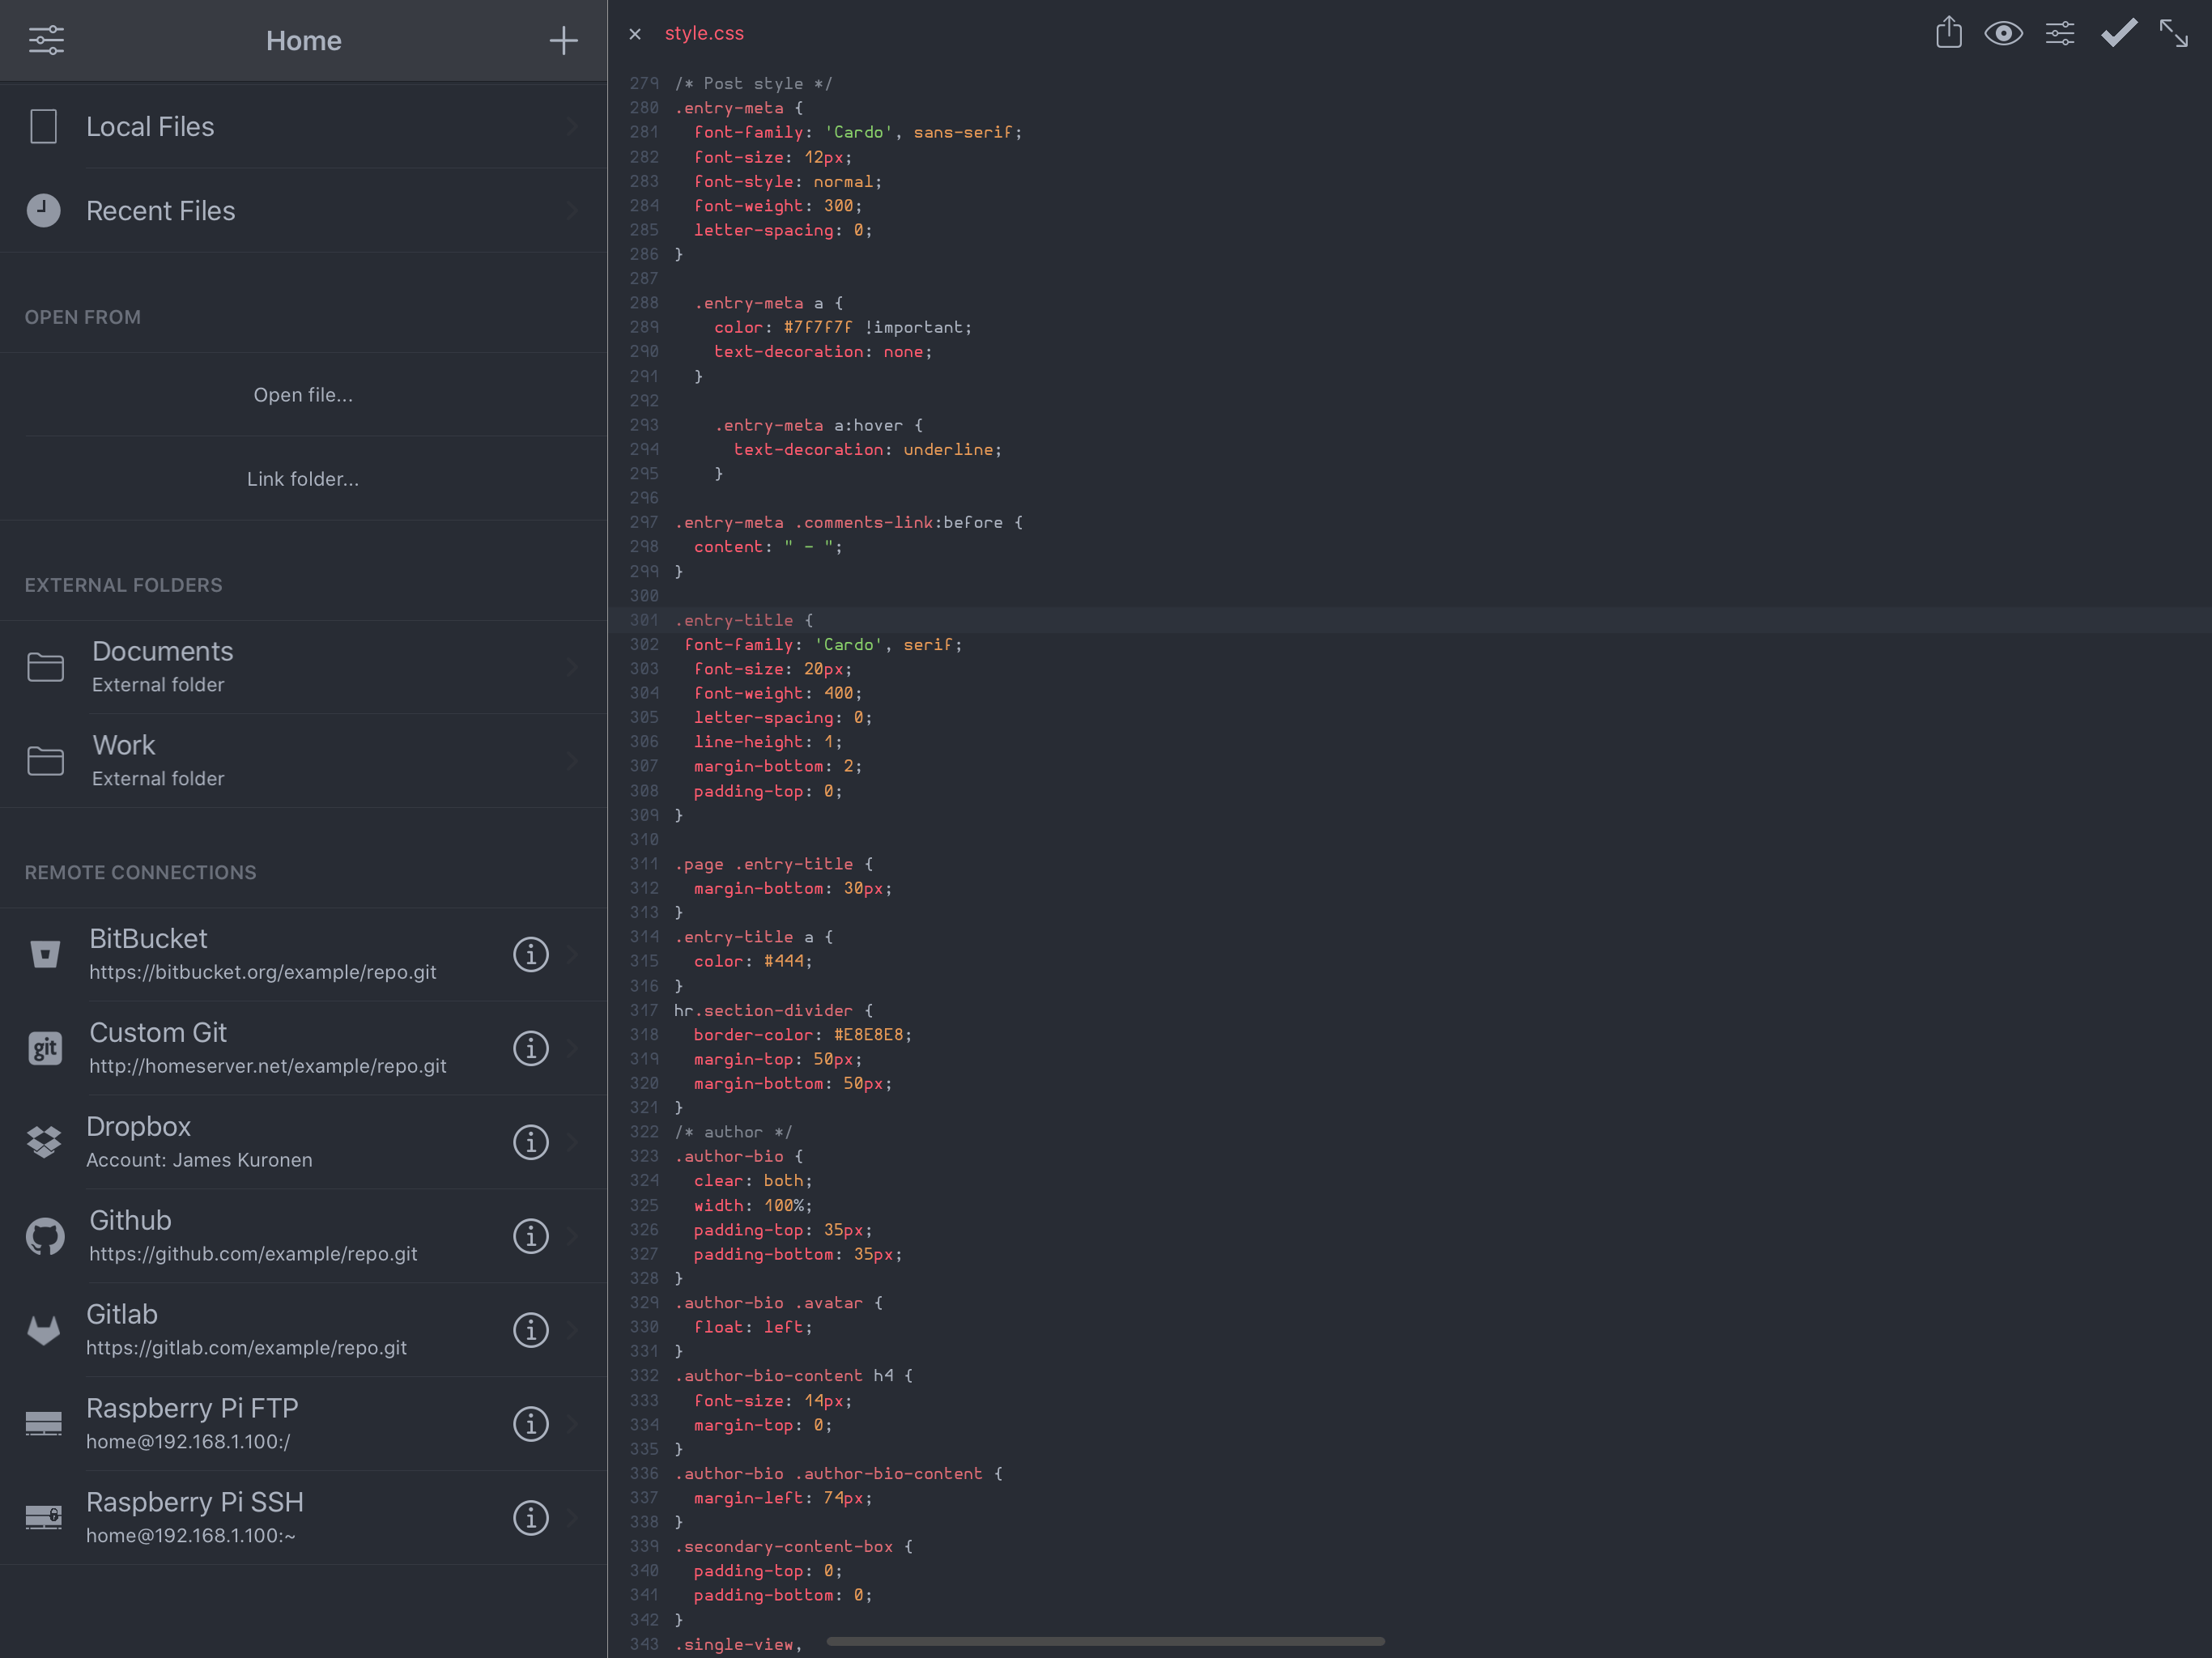Open the Work external folder

tap(303, 760)
